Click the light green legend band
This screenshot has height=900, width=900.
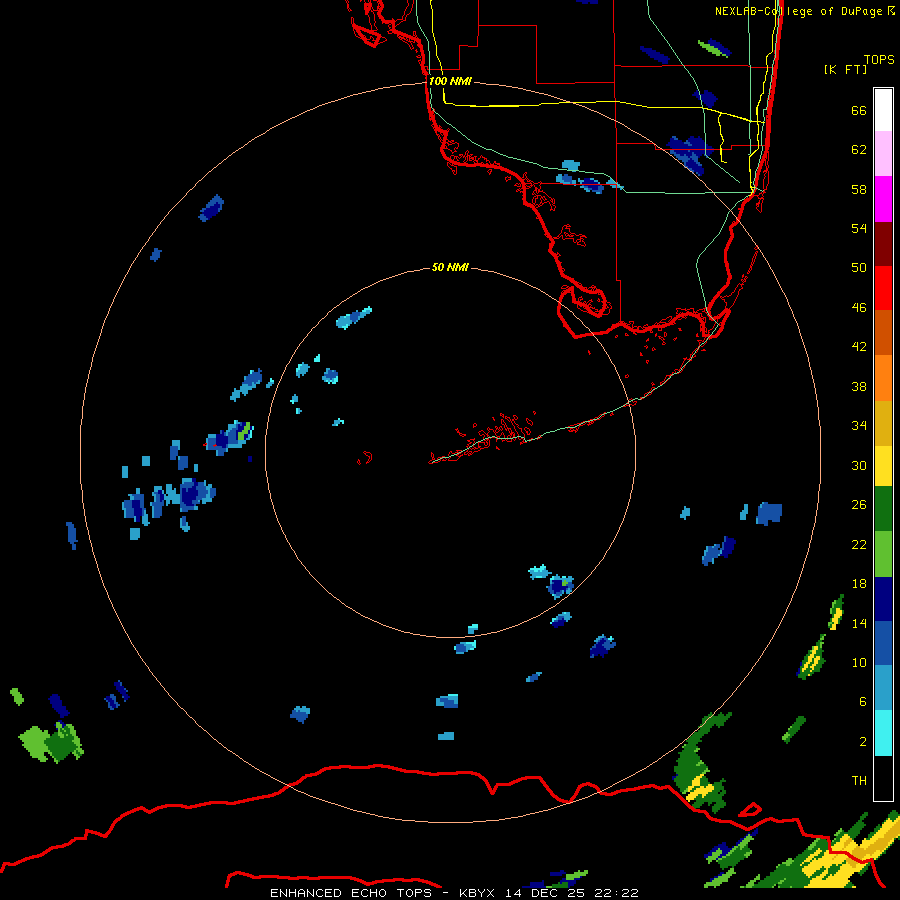pyautogui.click(x=883, y=554)
